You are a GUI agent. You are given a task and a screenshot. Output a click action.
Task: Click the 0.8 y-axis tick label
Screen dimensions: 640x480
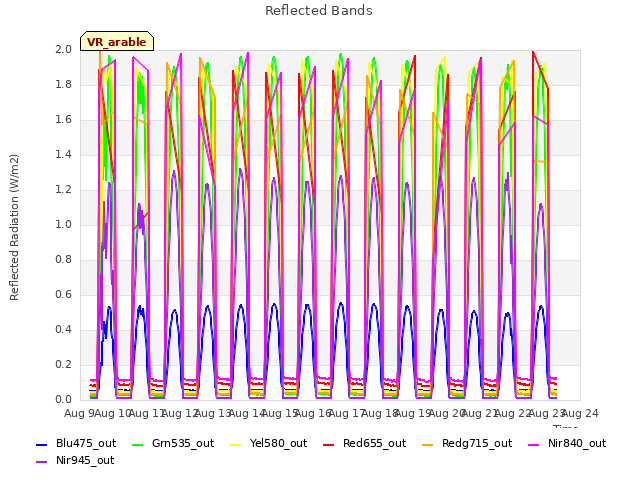[x=63, y=260]
